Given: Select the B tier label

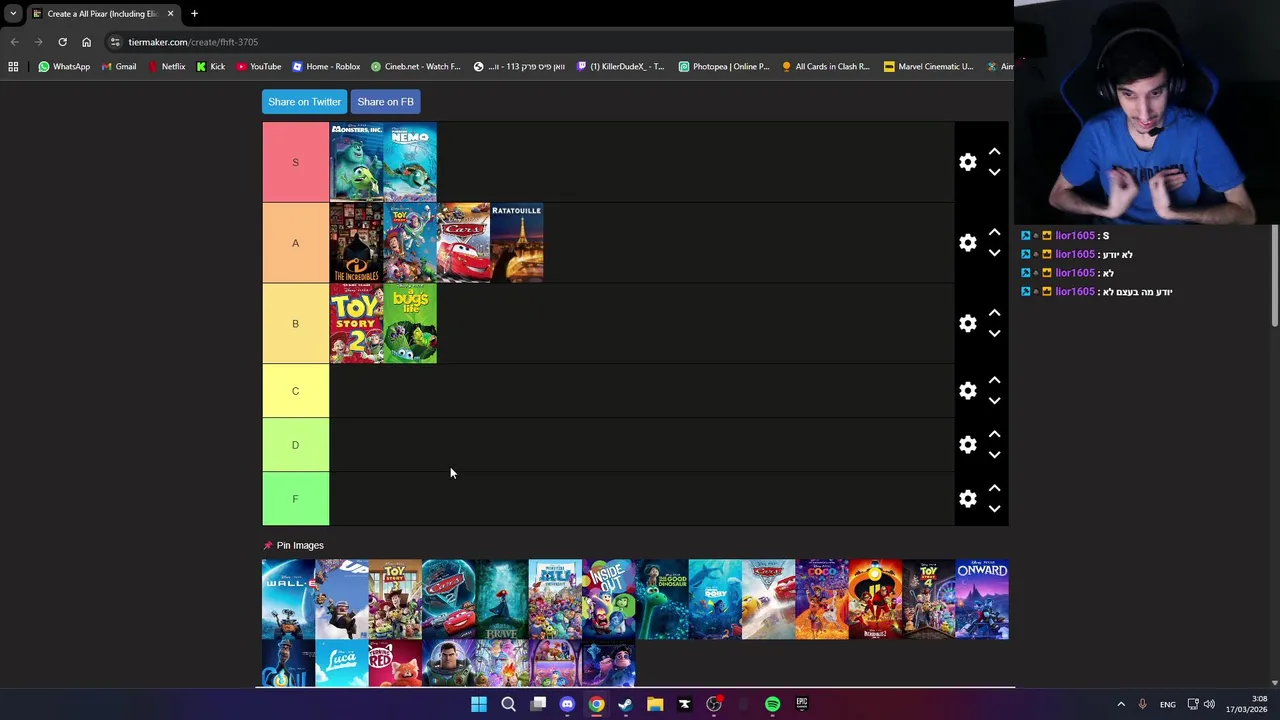Looking at the screenshot, I should [295, 324].
